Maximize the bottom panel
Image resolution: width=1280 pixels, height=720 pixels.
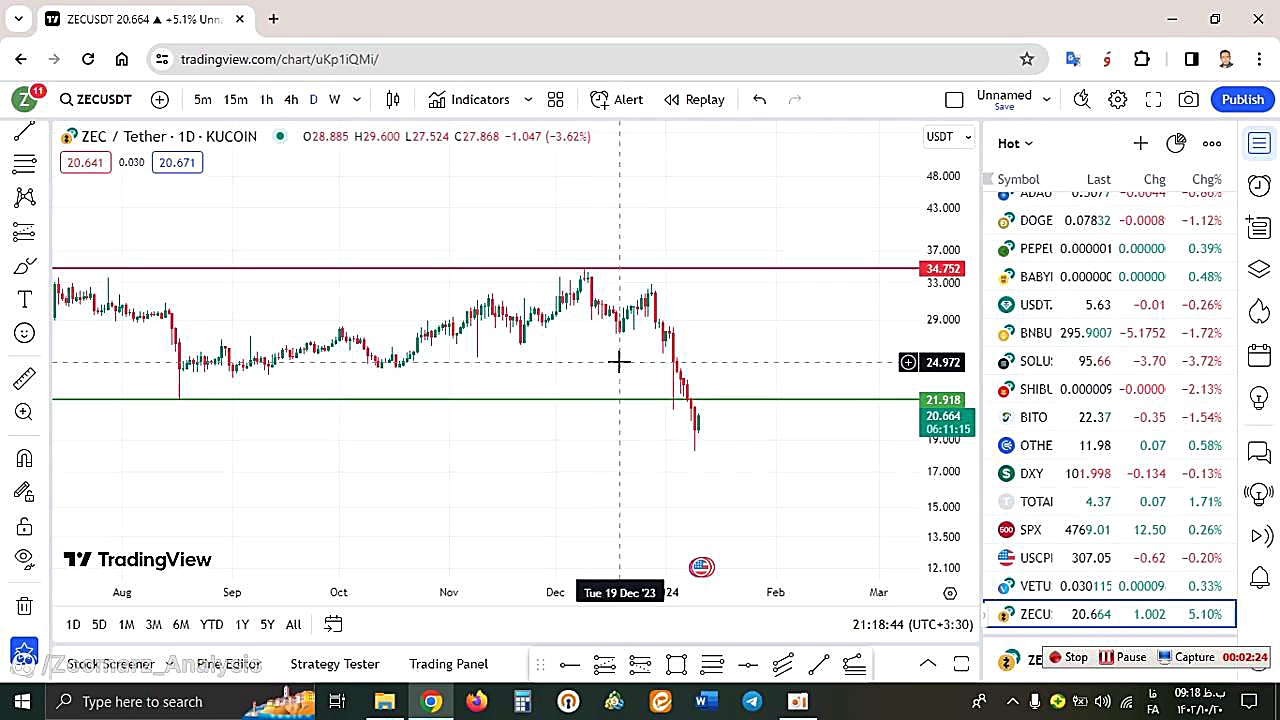coord(961,664)
